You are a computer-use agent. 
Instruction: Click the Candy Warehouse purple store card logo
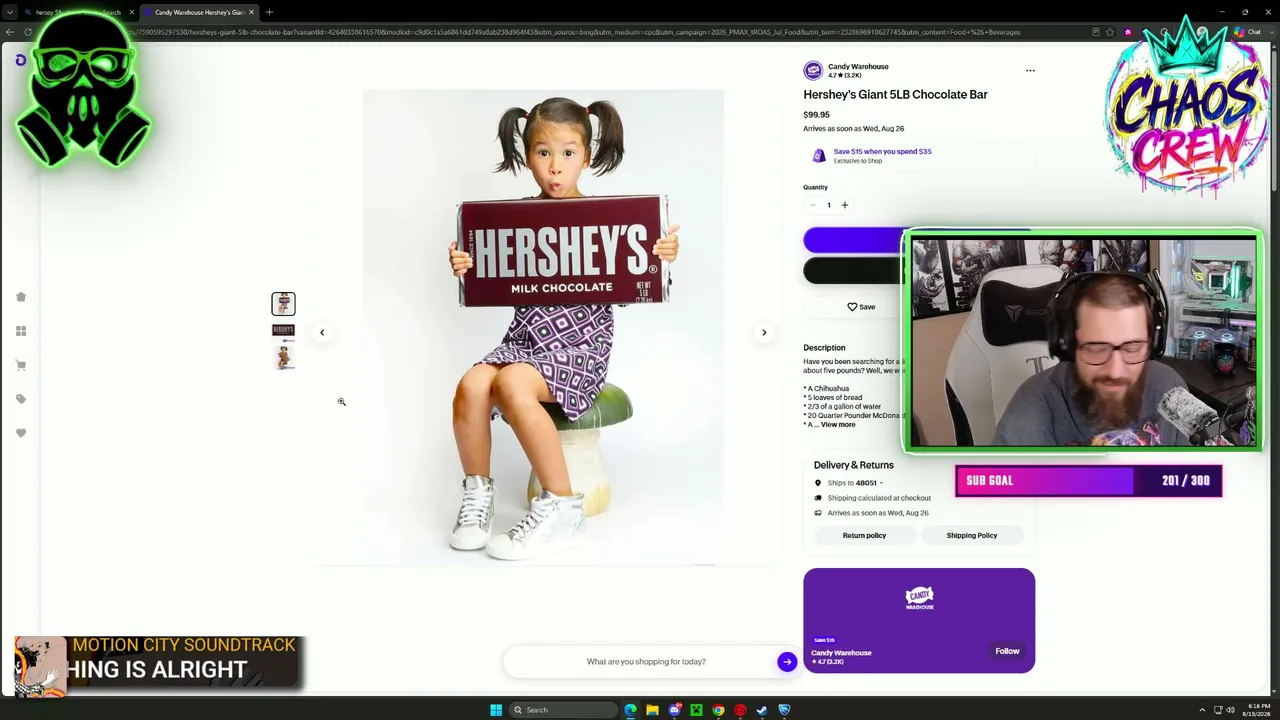(x=919, y=598)
